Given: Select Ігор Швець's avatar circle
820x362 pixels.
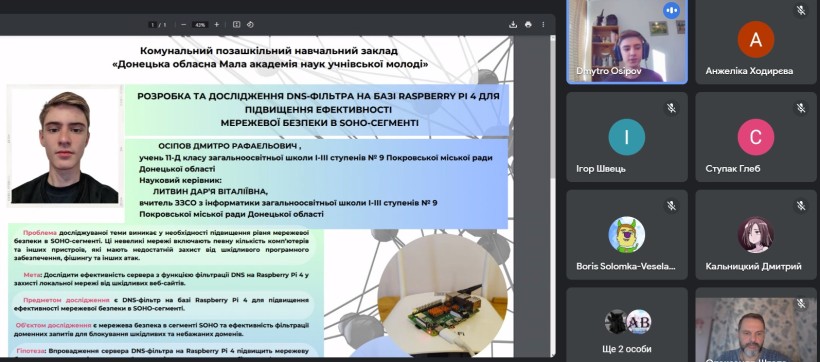Looking at the screenshot, I should click(x=627, y=137).
